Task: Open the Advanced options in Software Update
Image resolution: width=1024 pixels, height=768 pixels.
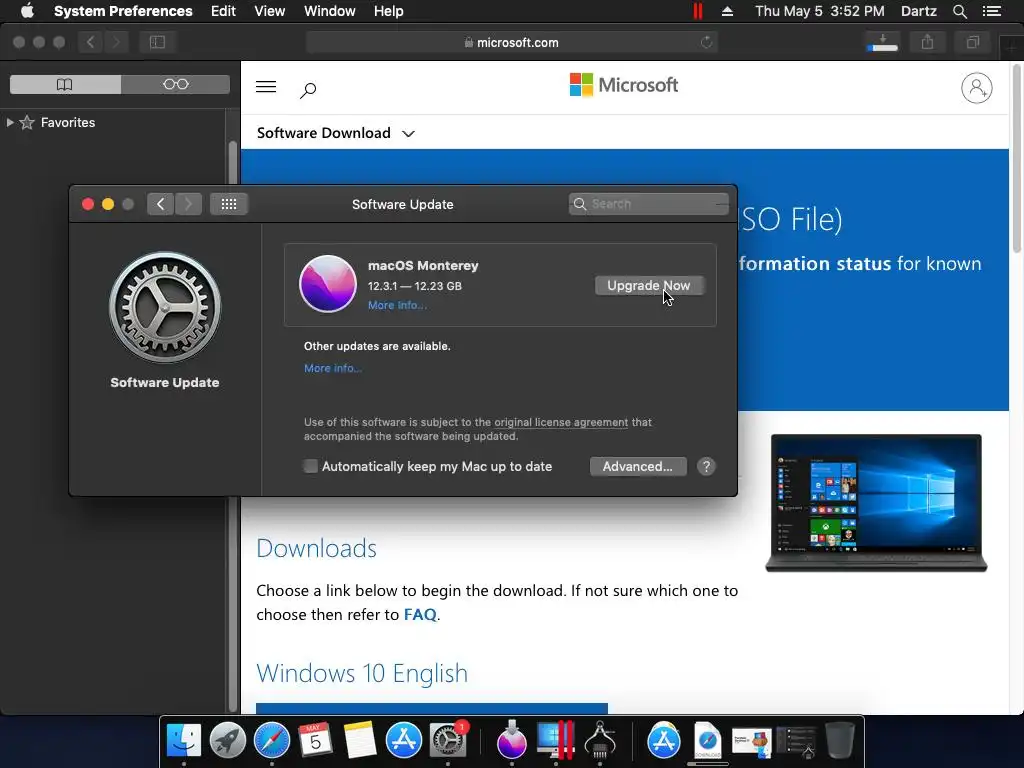Action: click(638, 466)
